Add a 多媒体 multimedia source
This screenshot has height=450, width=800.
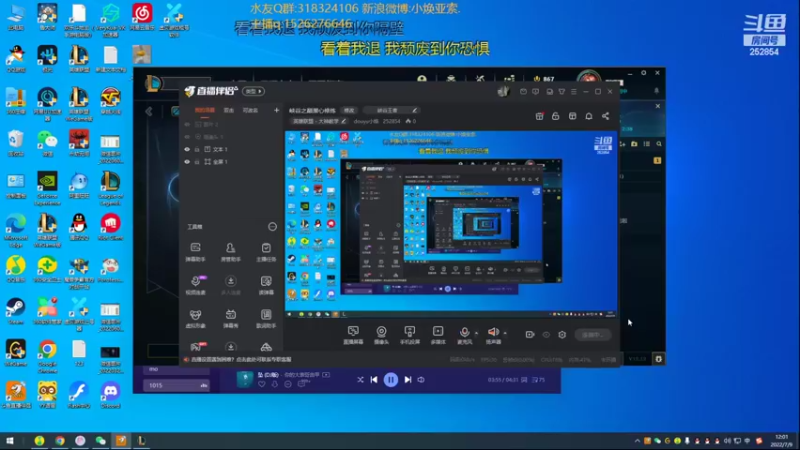438,335
